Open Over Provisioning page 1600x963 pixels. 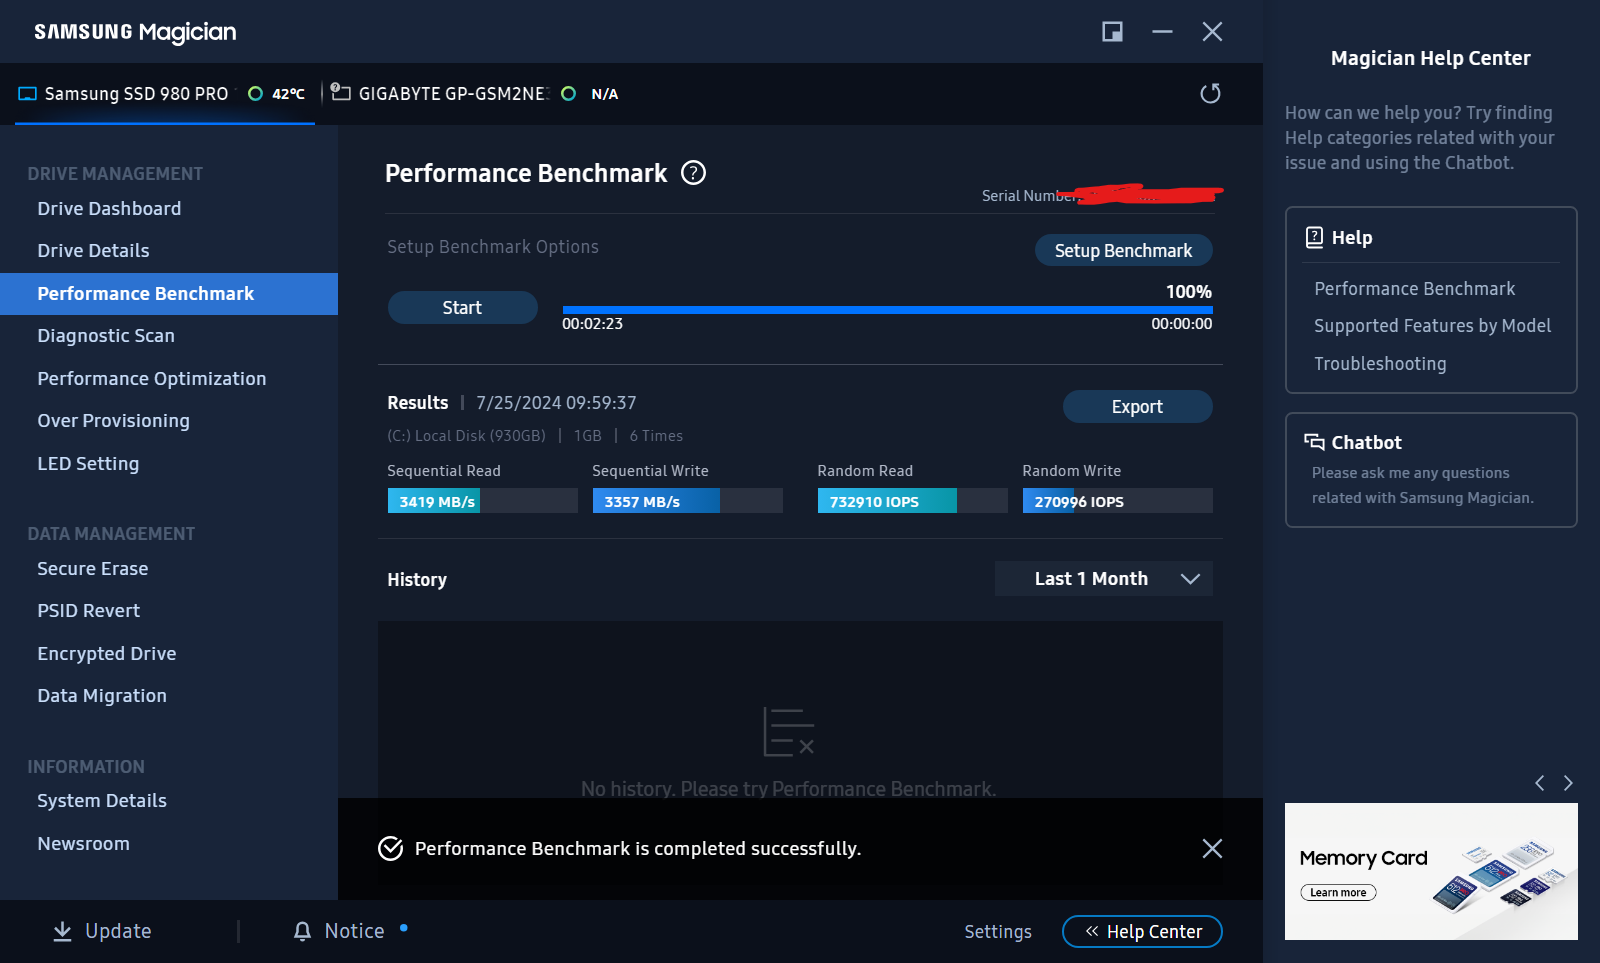113,421
